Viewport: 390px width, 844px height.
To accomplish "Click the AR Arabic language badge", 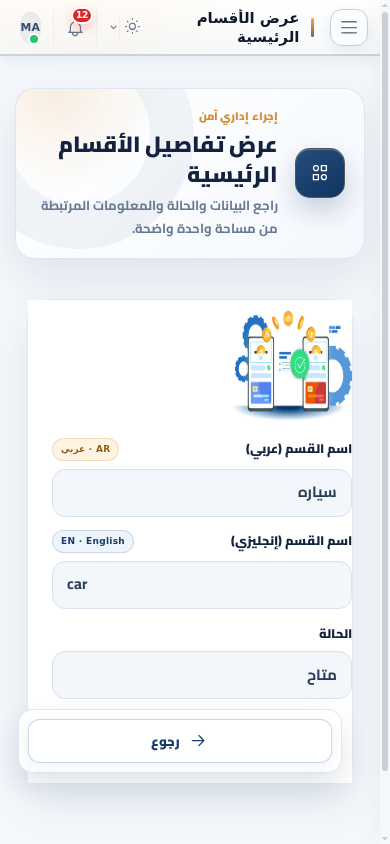I will pyautogui.click(x=86, y=449).
